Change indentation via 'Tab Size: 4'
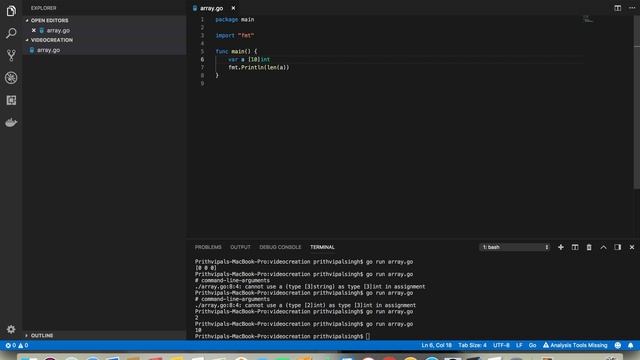Image resolution: width=640 pixels, height=360 pixels. (x=472, y=345)
